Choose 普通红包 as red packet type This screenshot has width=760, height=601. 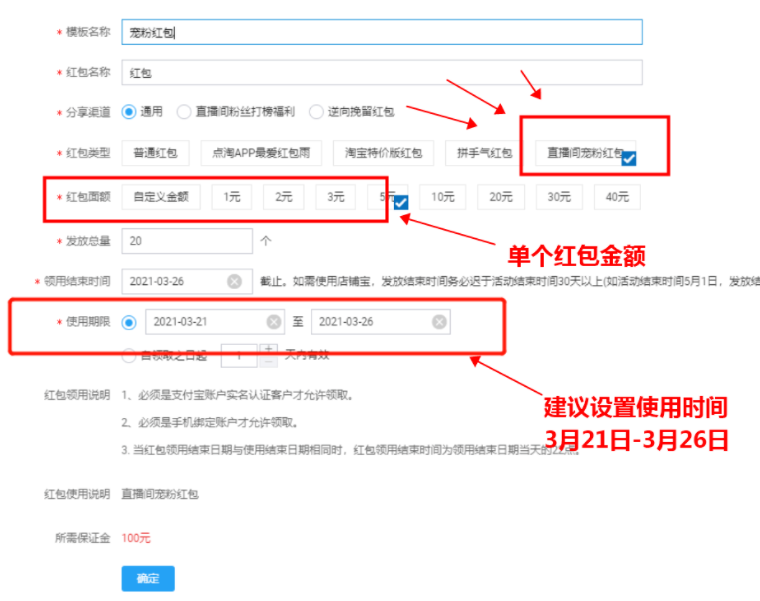pos(155,153)
